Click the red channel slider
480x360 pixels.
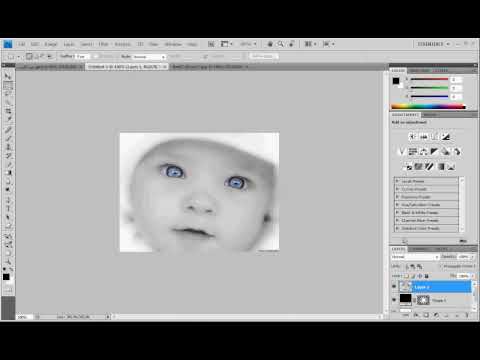tap(429, 79)
